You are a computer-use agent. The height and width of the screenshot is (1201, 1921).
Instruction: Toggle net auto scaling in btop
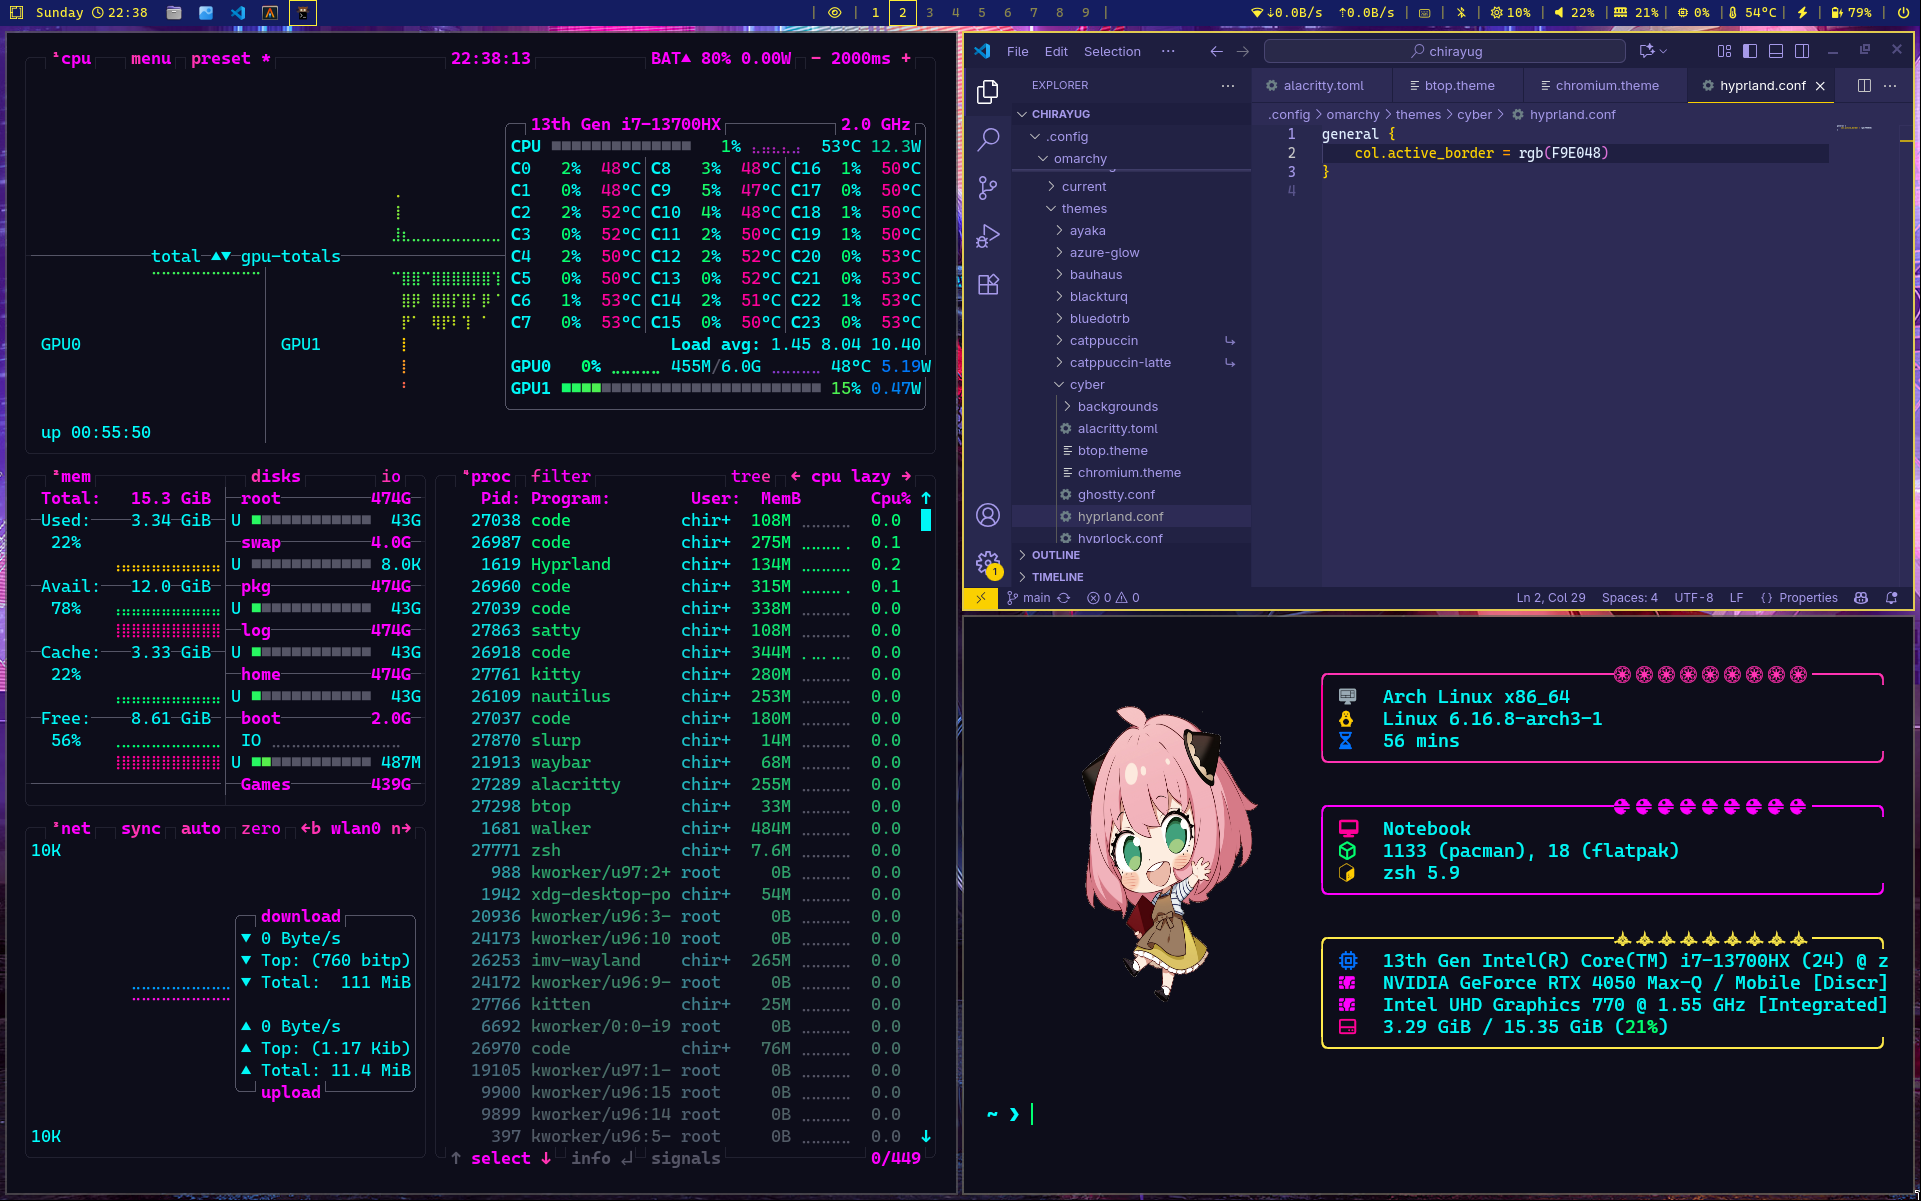200,828
